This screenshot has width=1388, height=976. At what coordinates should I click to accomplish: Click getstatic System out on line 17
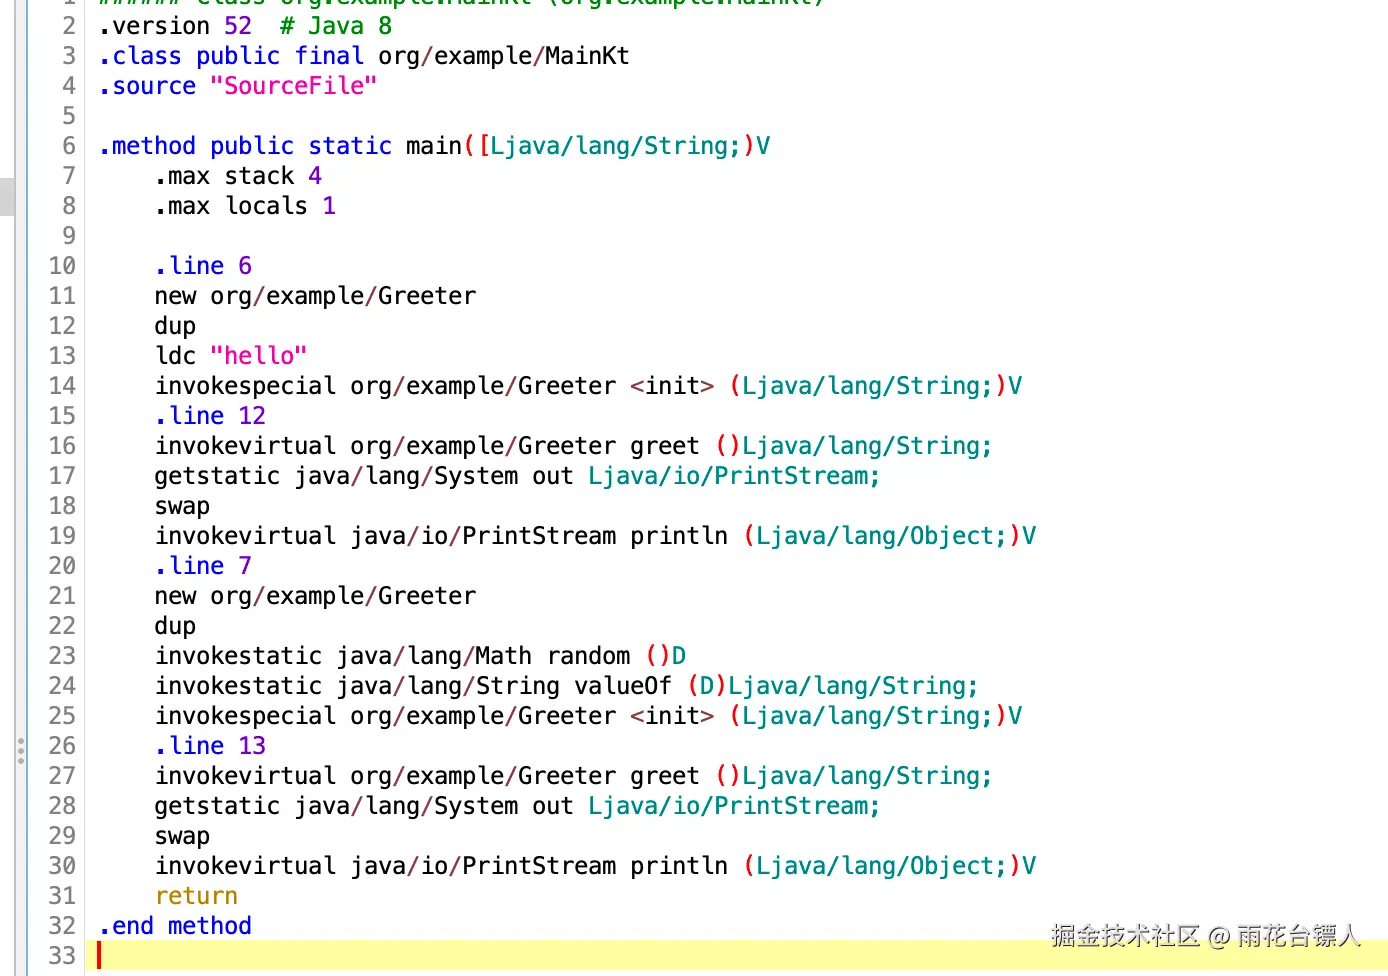[518, 476]
